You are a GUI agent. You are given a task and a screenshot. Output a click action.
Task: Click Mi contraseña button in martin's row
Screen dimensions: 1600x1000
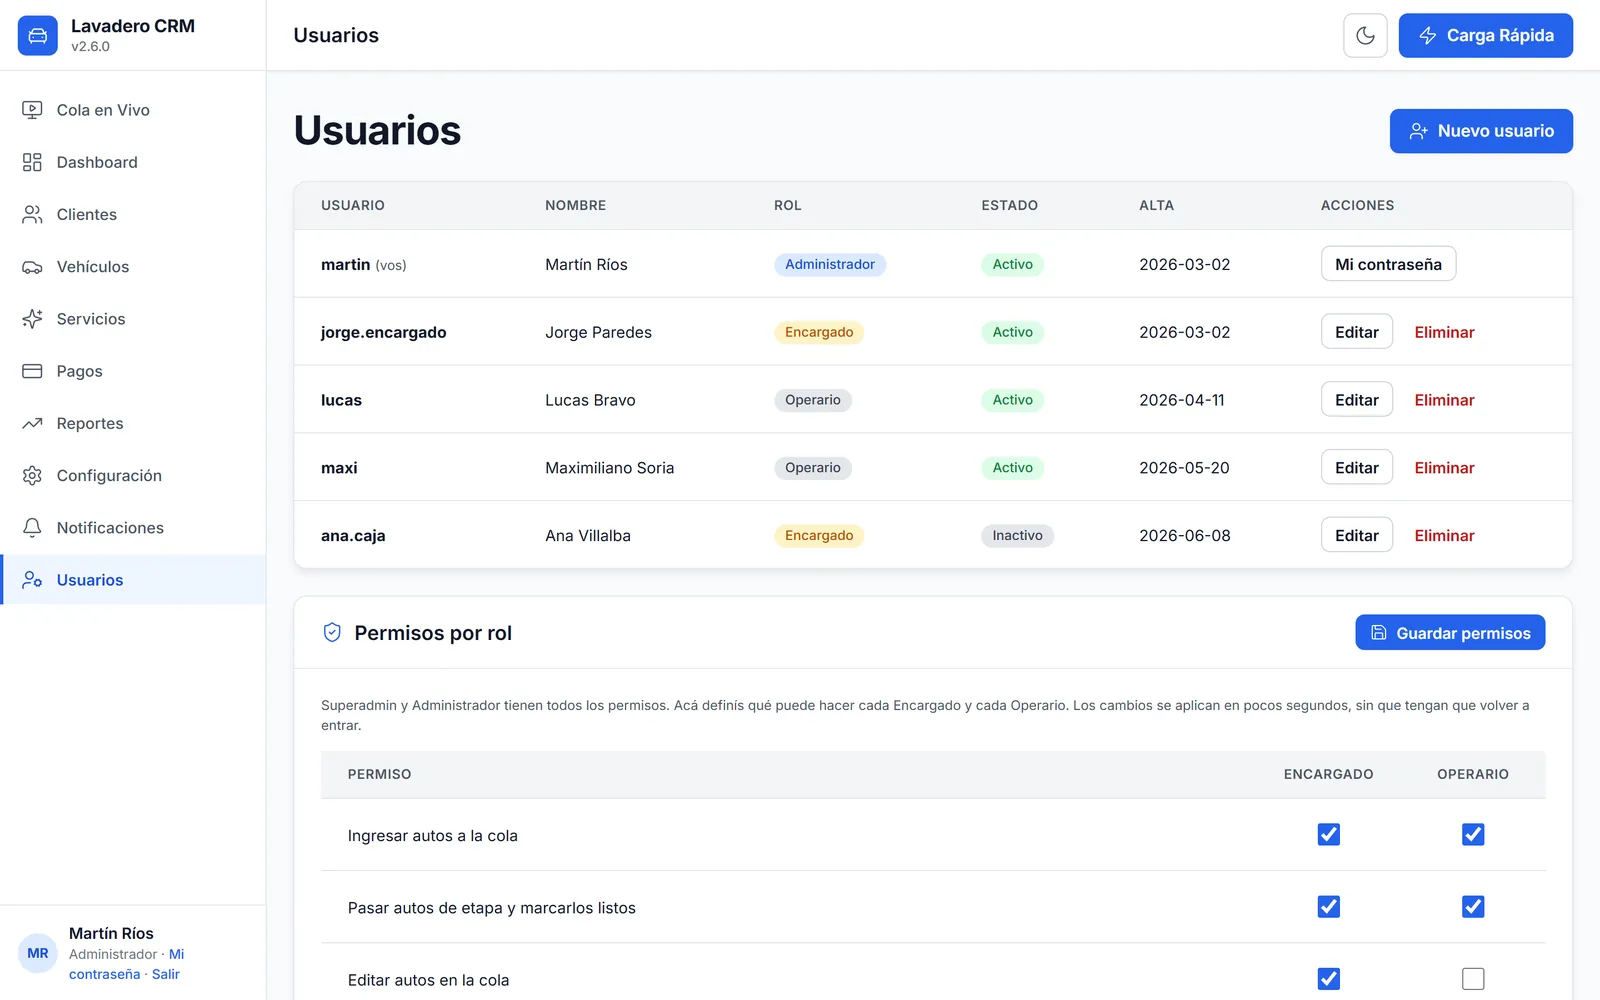click(1388, 264)
